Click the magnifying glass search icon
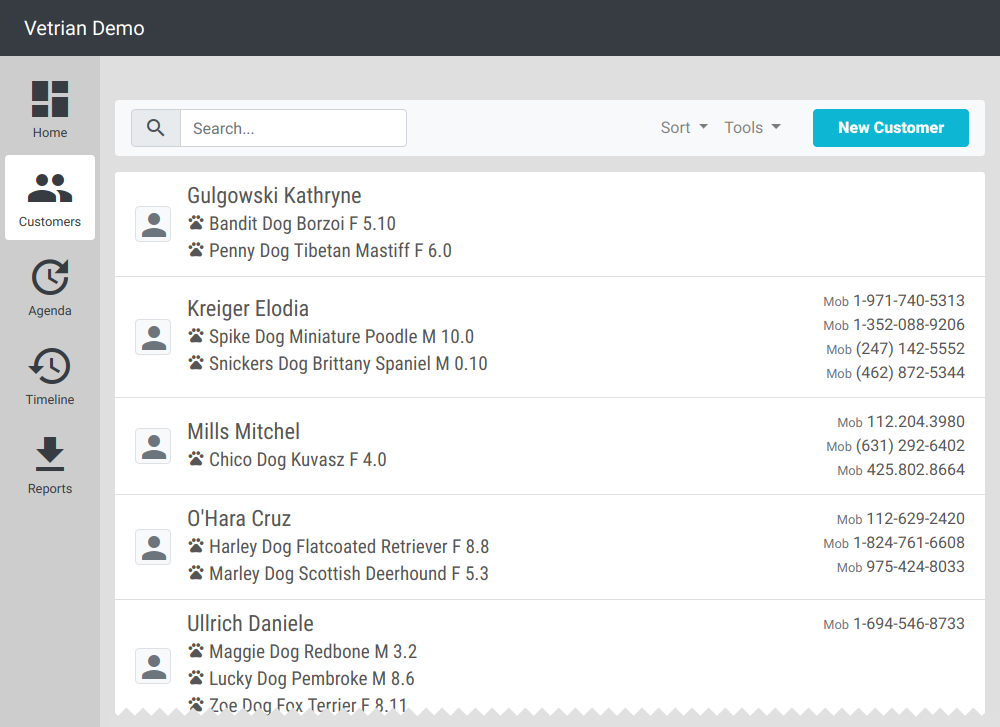 (156, 128)
